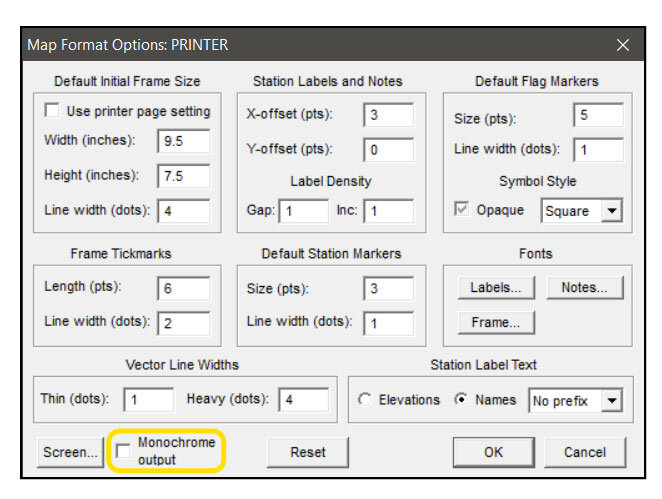Check the Monochrome output checkbox
662x499 pixels.
coord(123,451)
